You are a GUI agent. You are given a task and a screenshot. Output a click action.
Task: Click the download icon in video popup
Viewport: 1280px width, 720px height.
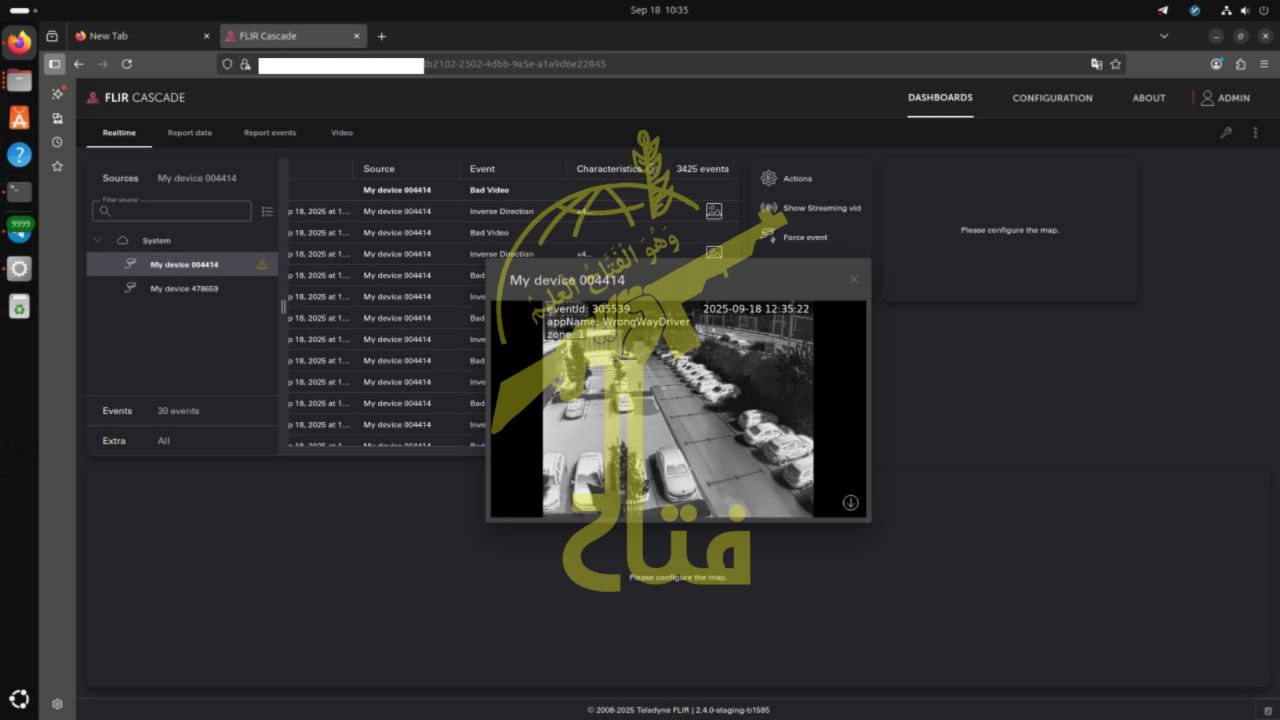coord(850,503)
